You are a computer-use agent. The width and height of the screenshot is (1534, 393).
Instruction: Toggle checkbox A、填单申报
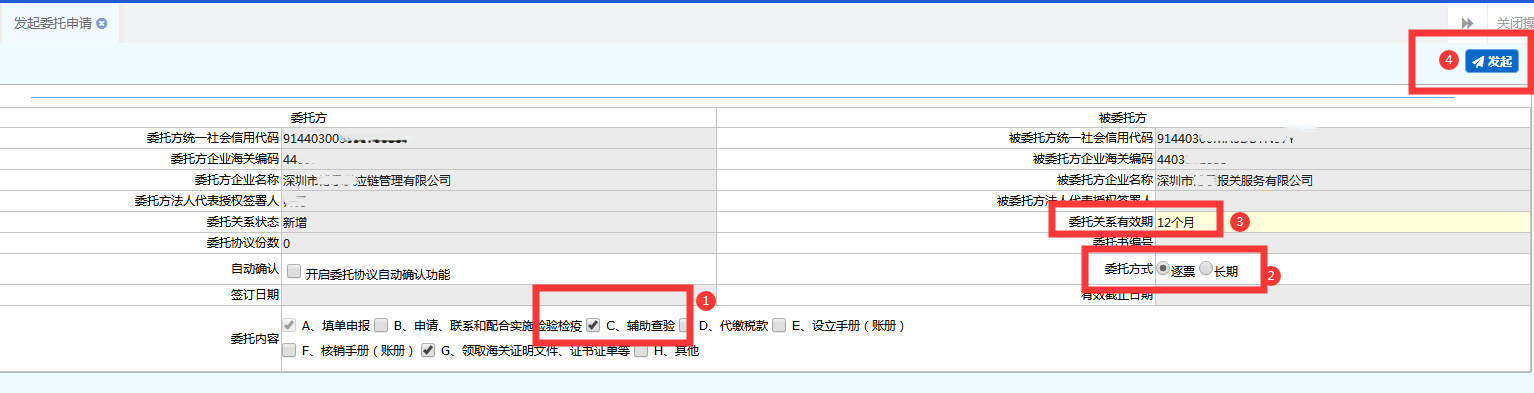coord(289,325)
